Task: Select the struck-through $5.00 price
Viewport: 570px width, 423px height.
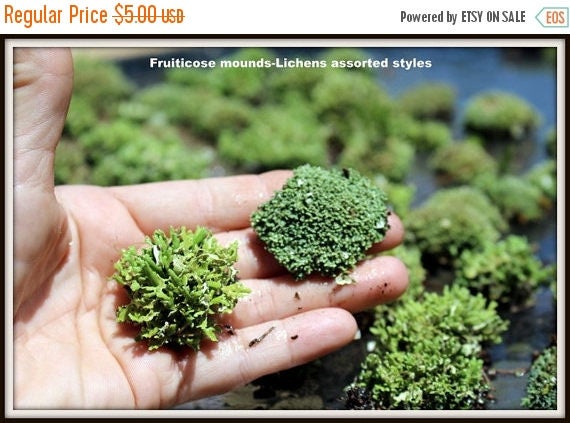Action: point(136,15)
